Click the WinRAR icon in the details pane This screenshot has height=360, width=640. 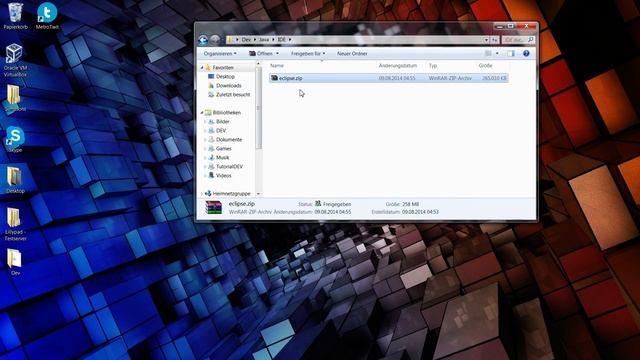tap(213, 207)
